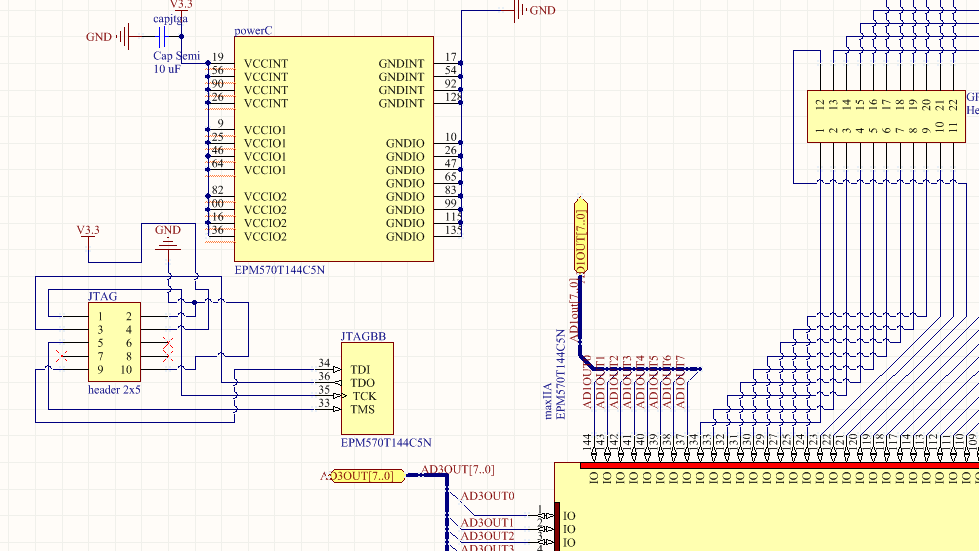Image resolution: width=979 pixels, height=551 pixels.
Task: Click pin number 34 on JTAGBB
Action: point(323,363)
